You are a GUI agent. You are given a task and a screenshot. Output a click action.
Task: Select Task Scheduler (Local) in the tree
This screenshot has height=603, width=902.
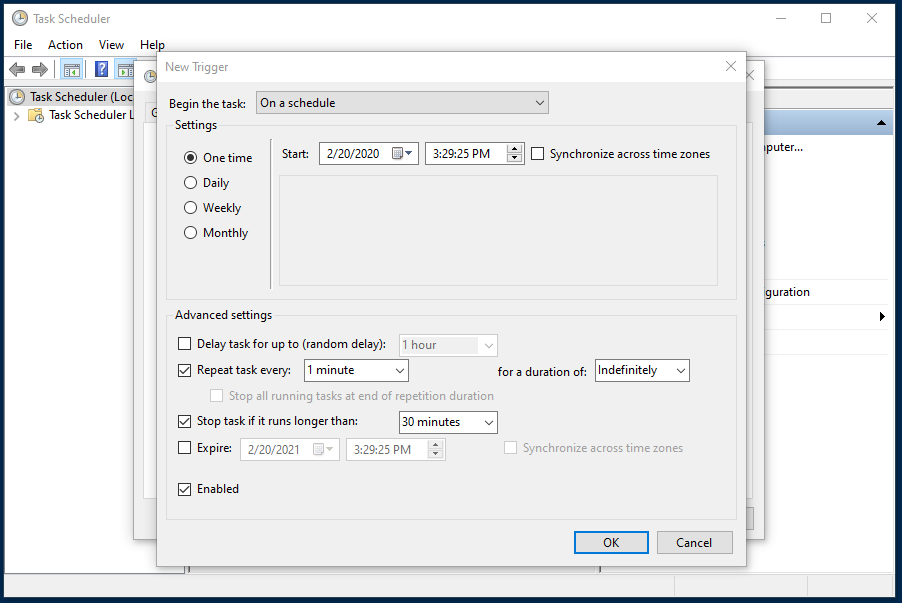[81, 97]
